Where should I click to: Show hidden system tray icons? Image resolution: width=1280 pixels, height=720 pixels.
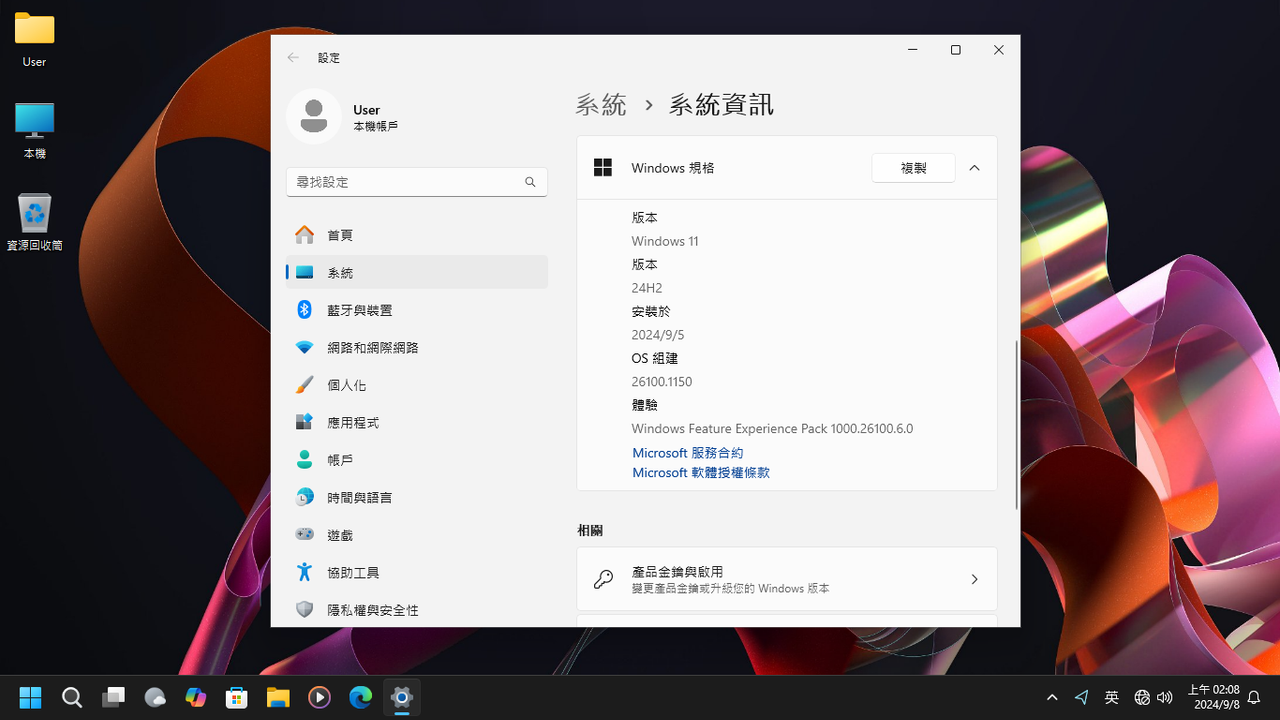point(1052,697)
